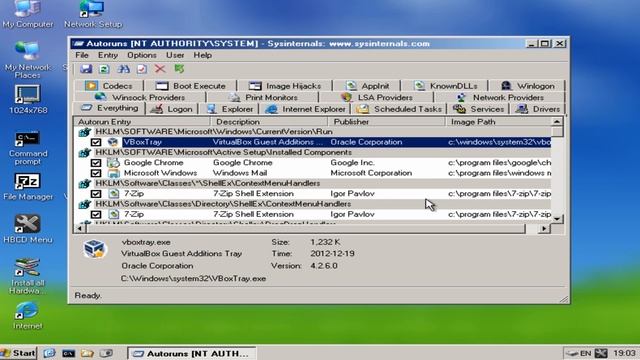Switch to the Services tab
The width and height of the screenshot is (640, 360).
click(479, 109)
